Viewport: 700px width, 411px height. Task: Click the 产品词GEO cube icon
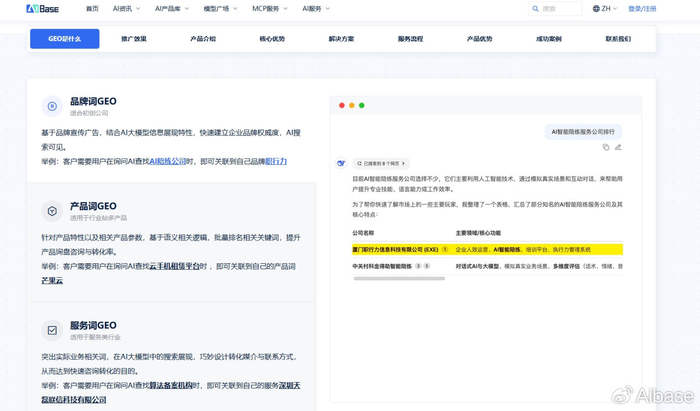coord(52,211)
